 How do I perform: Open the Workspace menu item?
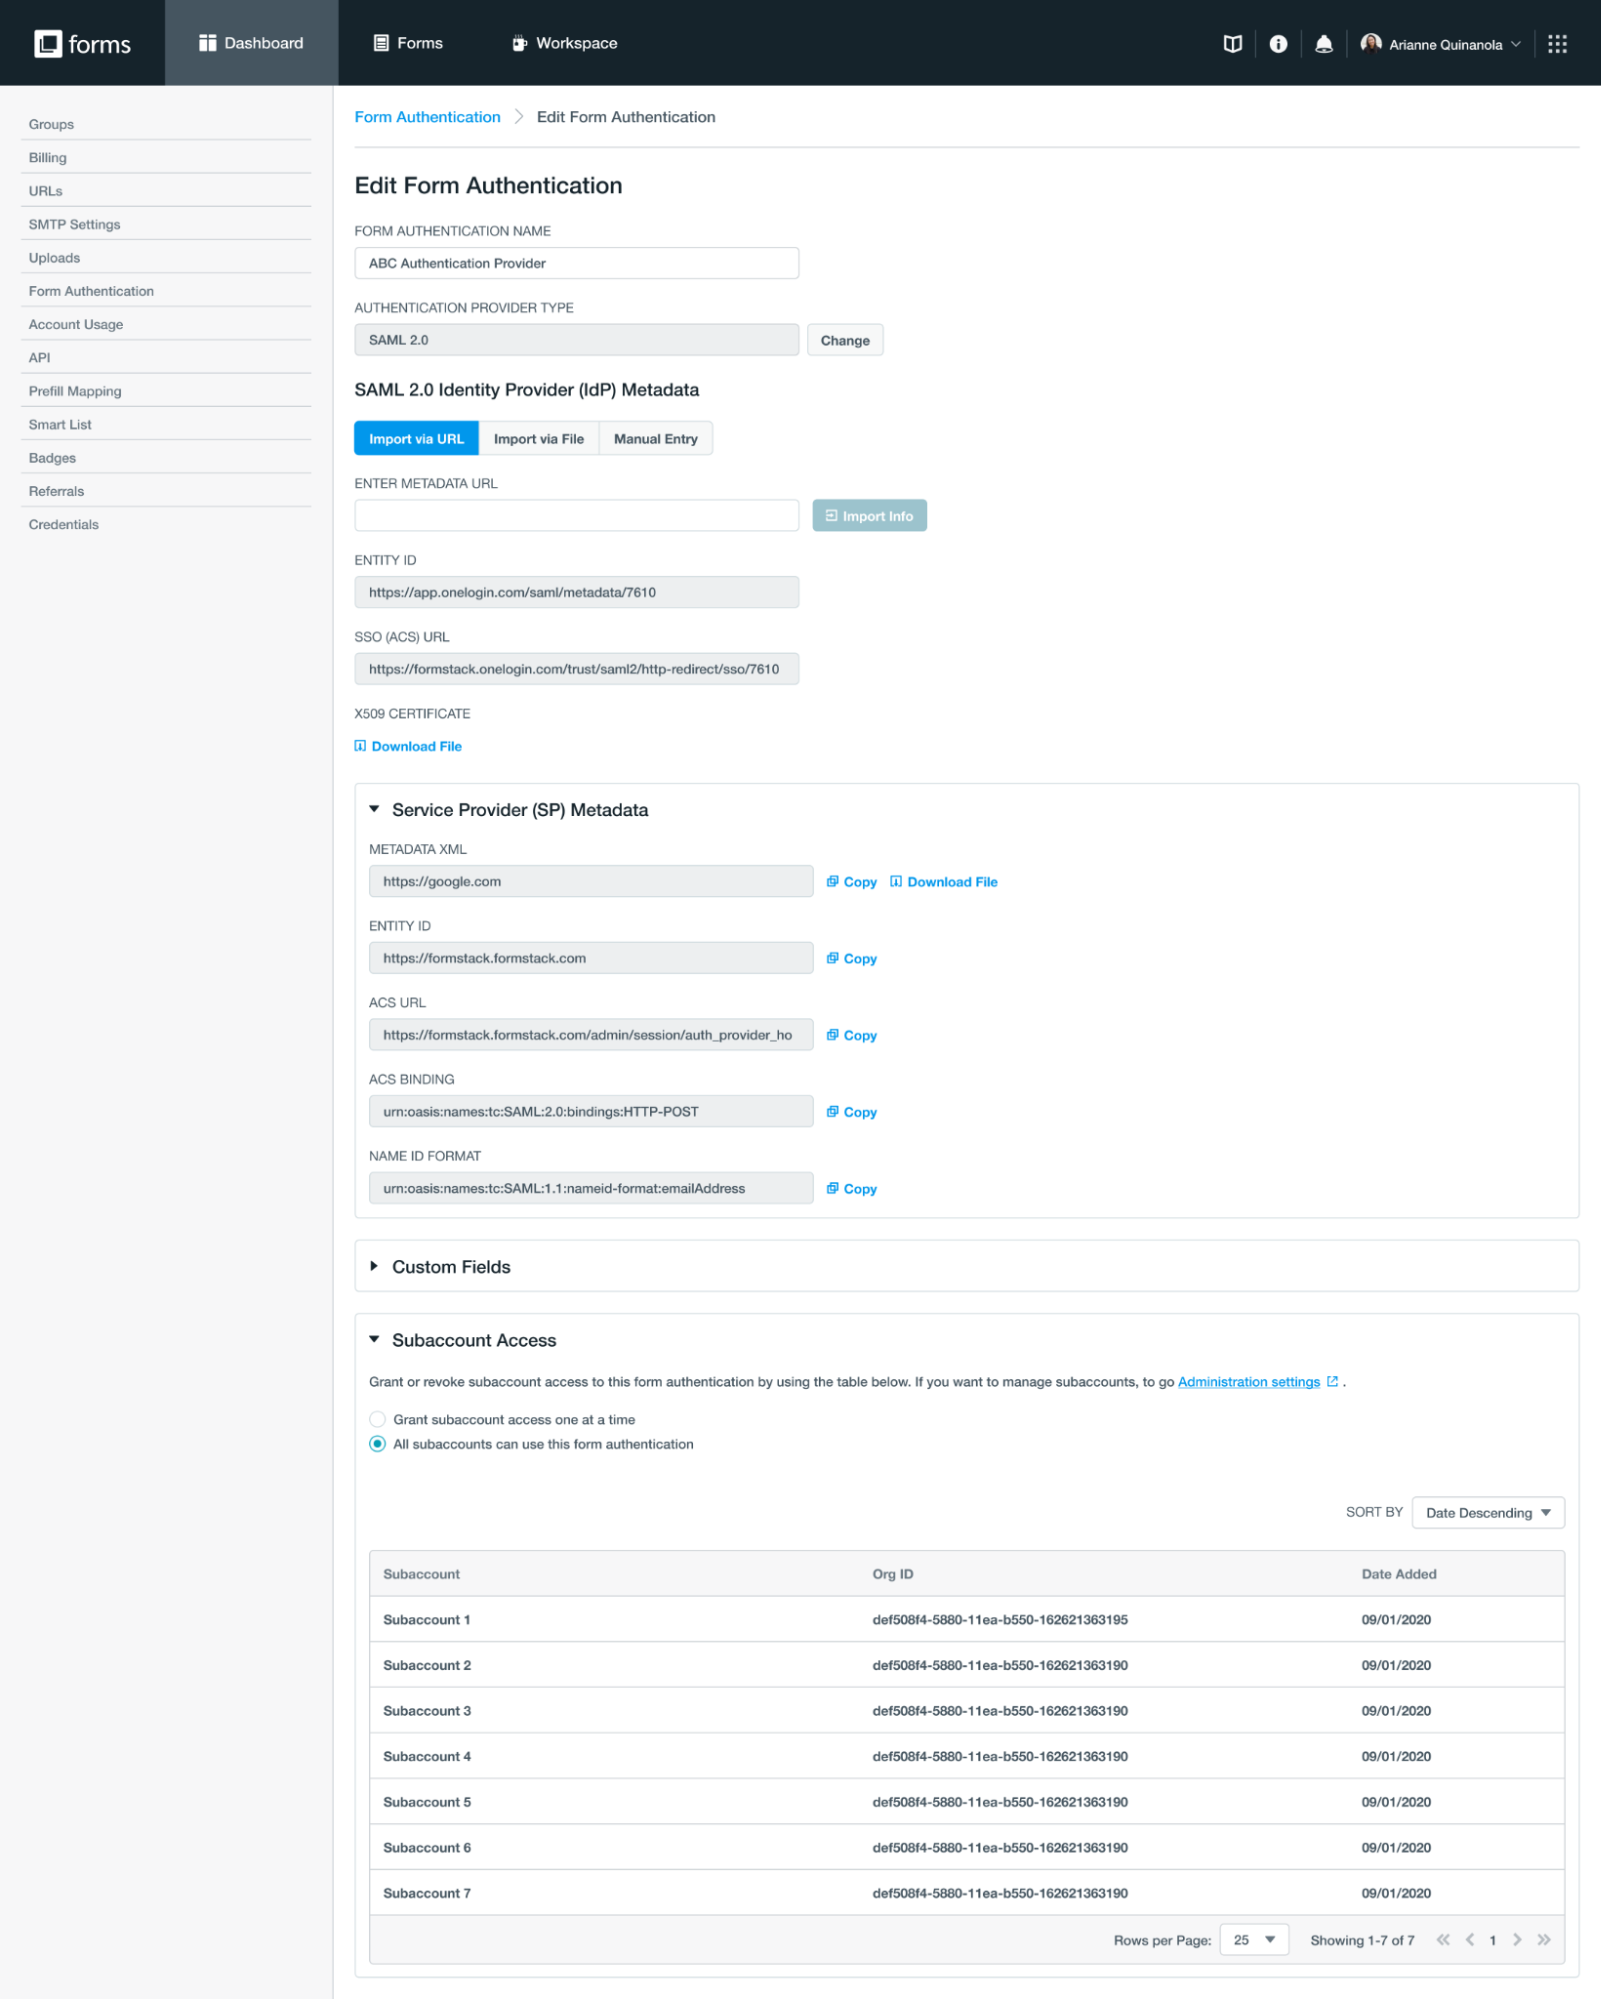point(565,43)
